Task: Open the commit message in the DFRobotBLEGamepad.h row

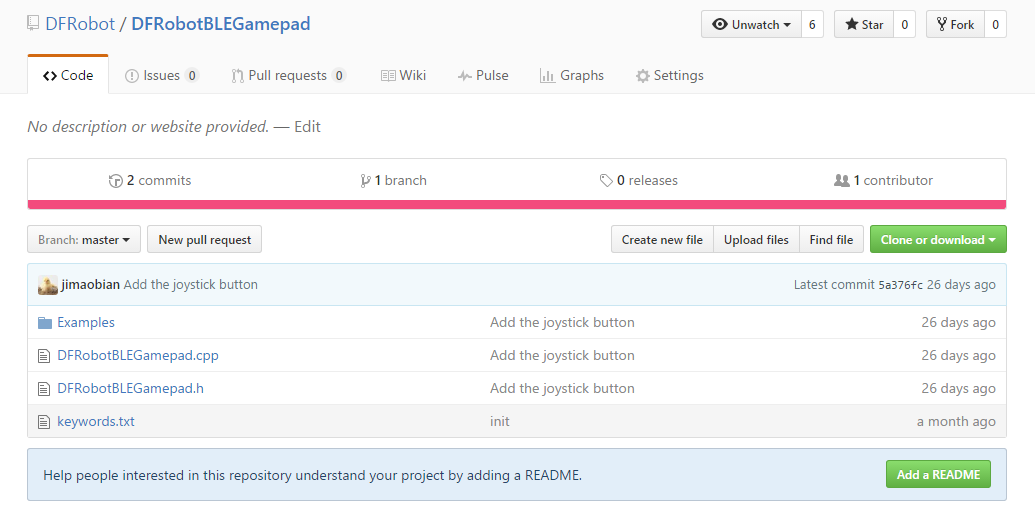Action: tap(562, 388)
